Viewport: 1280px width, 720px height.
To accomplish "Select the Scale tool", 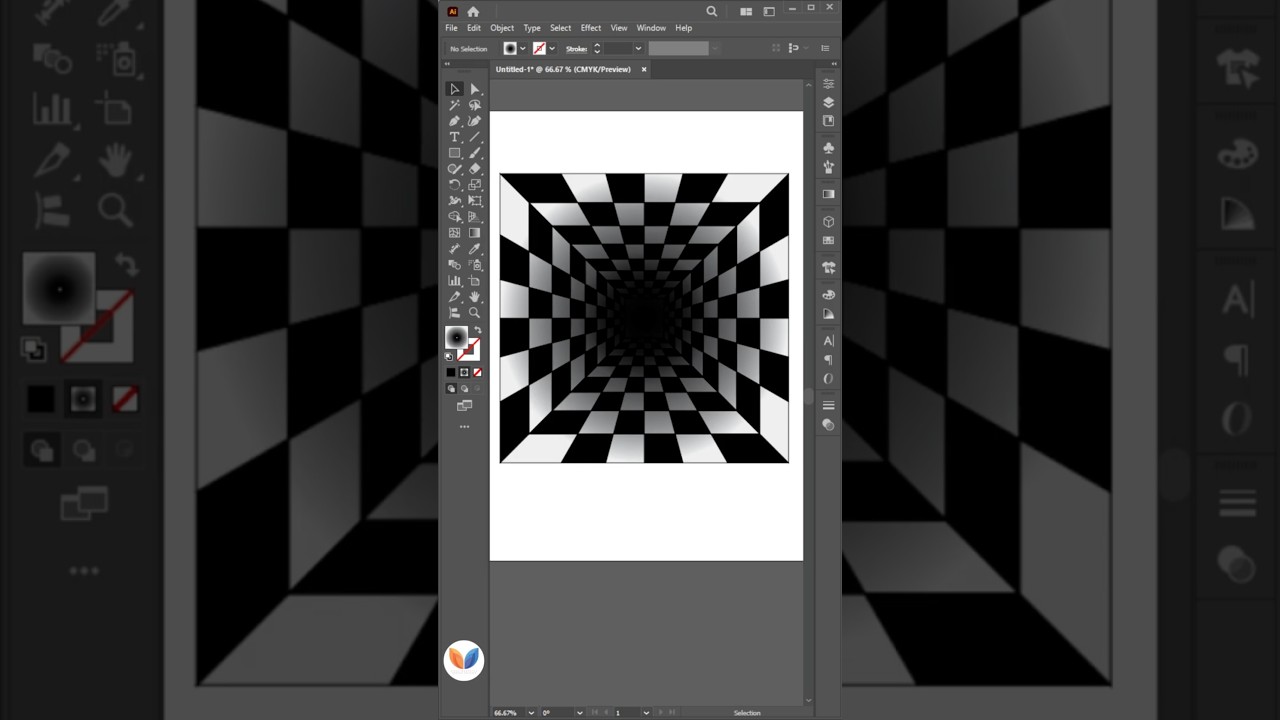I will 475,185.
